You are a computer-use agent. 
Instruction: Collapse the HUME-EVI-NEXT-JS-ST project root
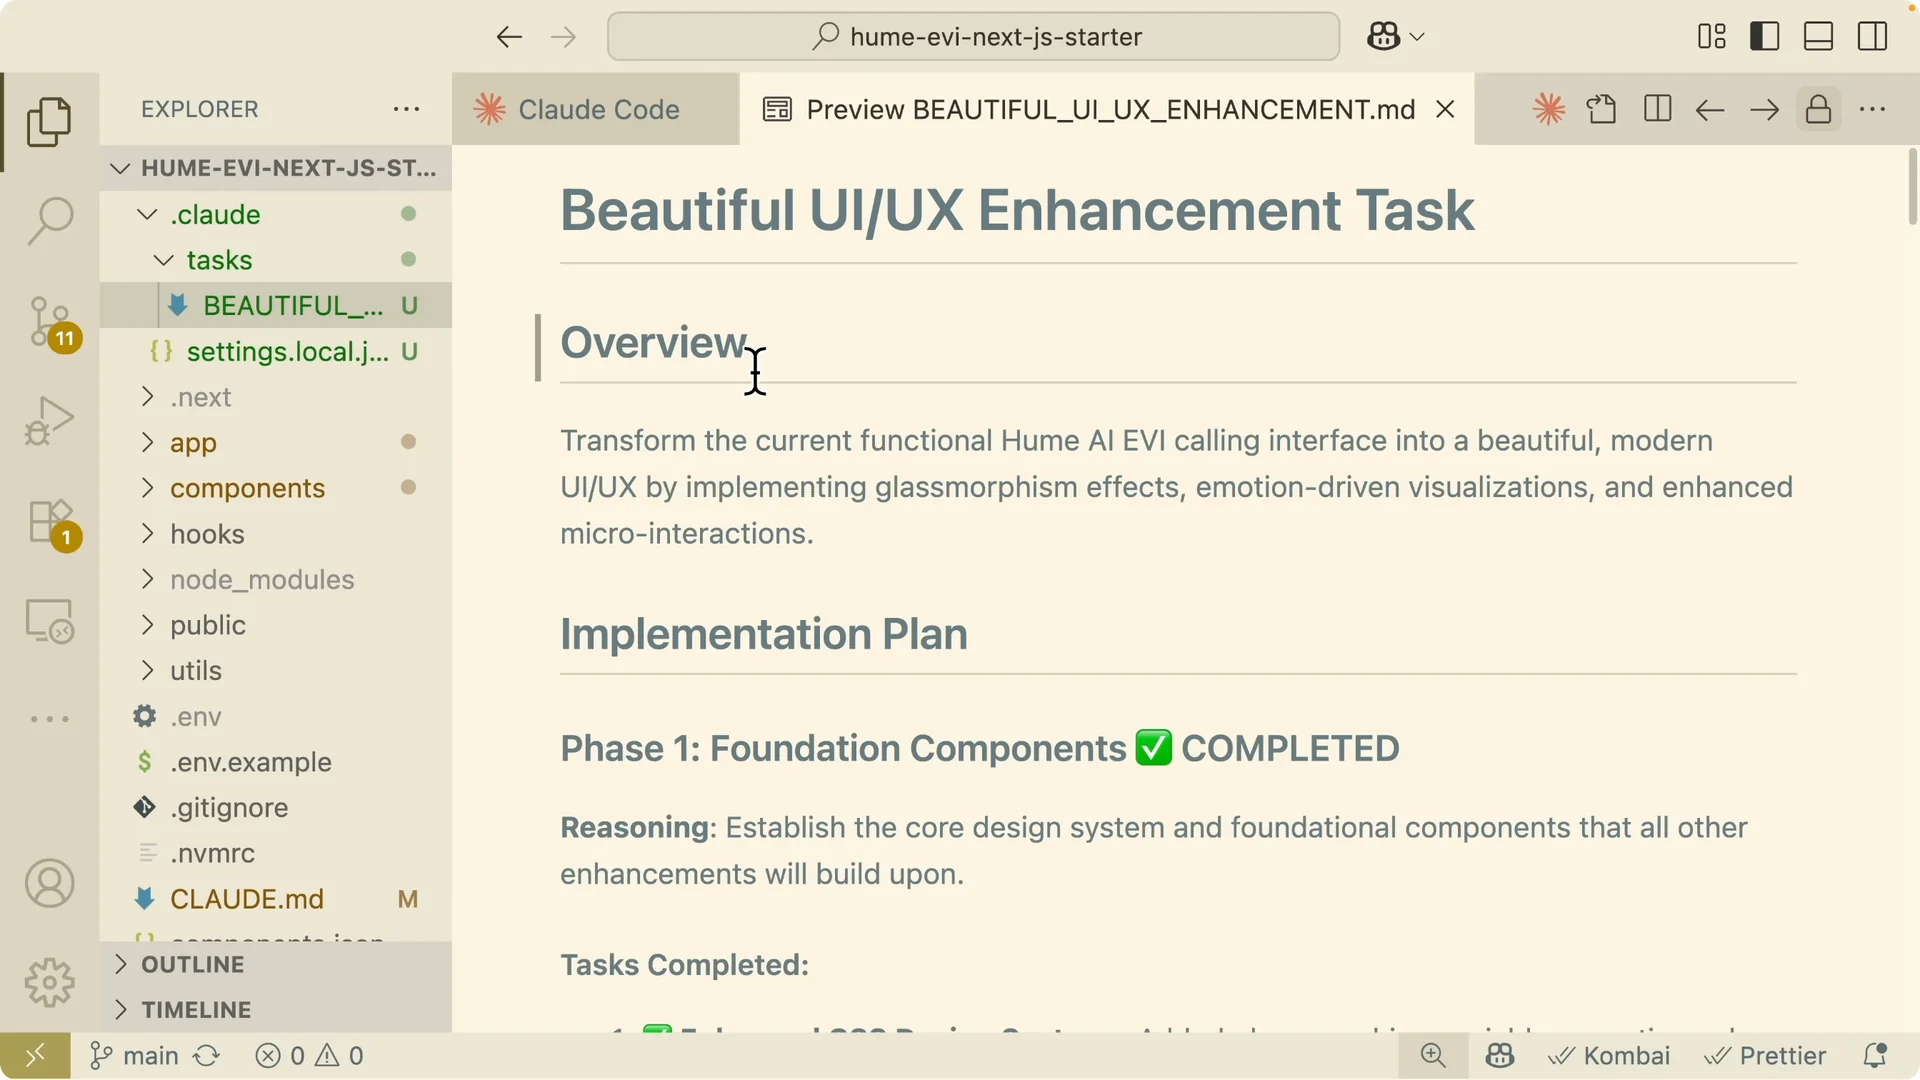click(x=276, y=168)
